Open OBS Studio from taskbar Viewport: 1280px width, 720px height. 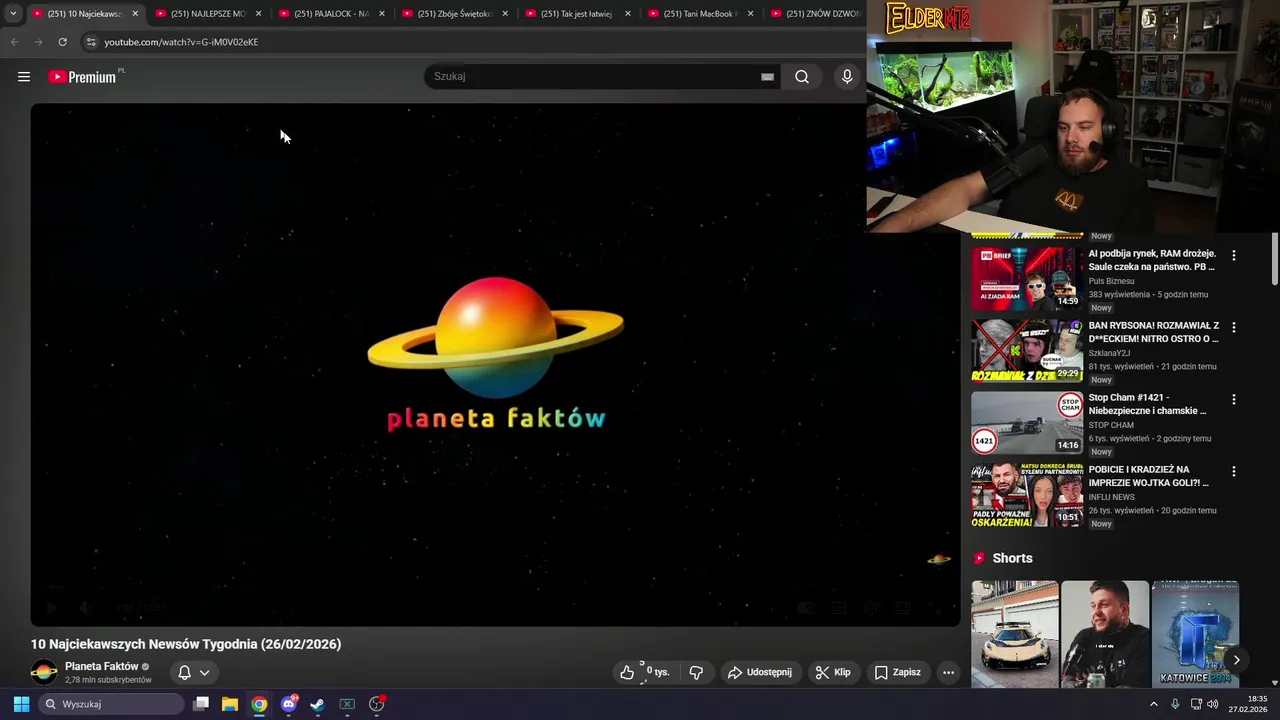click(377, 704)
